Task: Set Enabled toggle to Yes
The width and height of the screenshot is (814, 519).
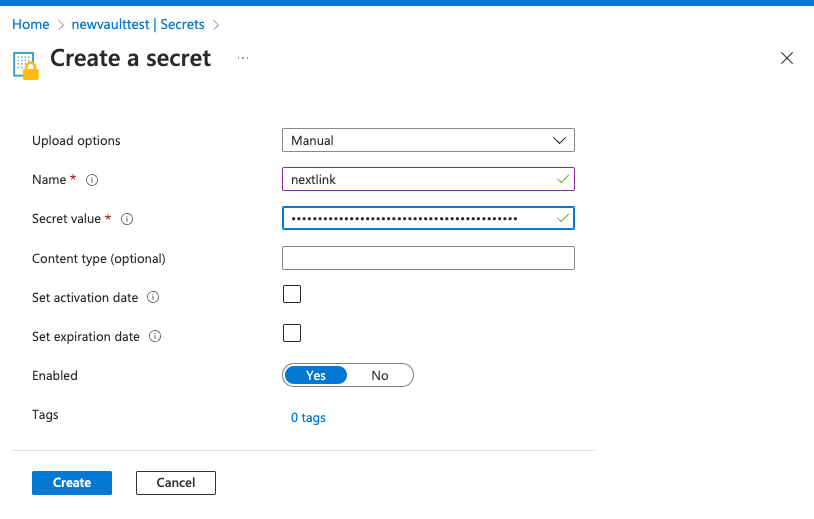Action: 316,375
